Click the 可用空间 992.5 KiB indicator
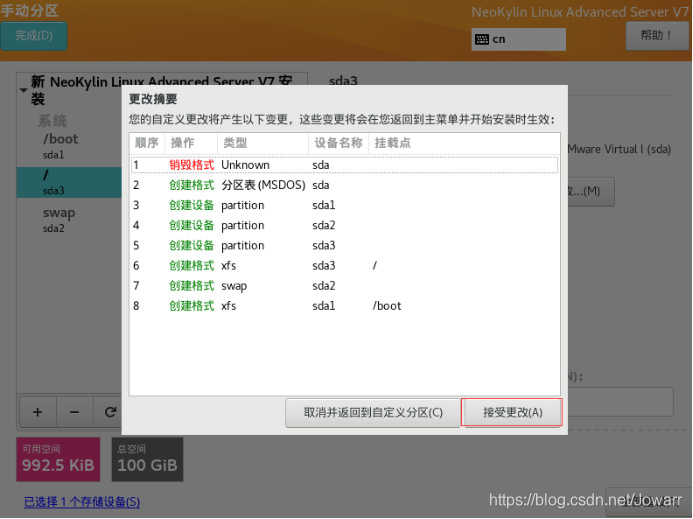This screenshot has height=519, width=693. 58,459
